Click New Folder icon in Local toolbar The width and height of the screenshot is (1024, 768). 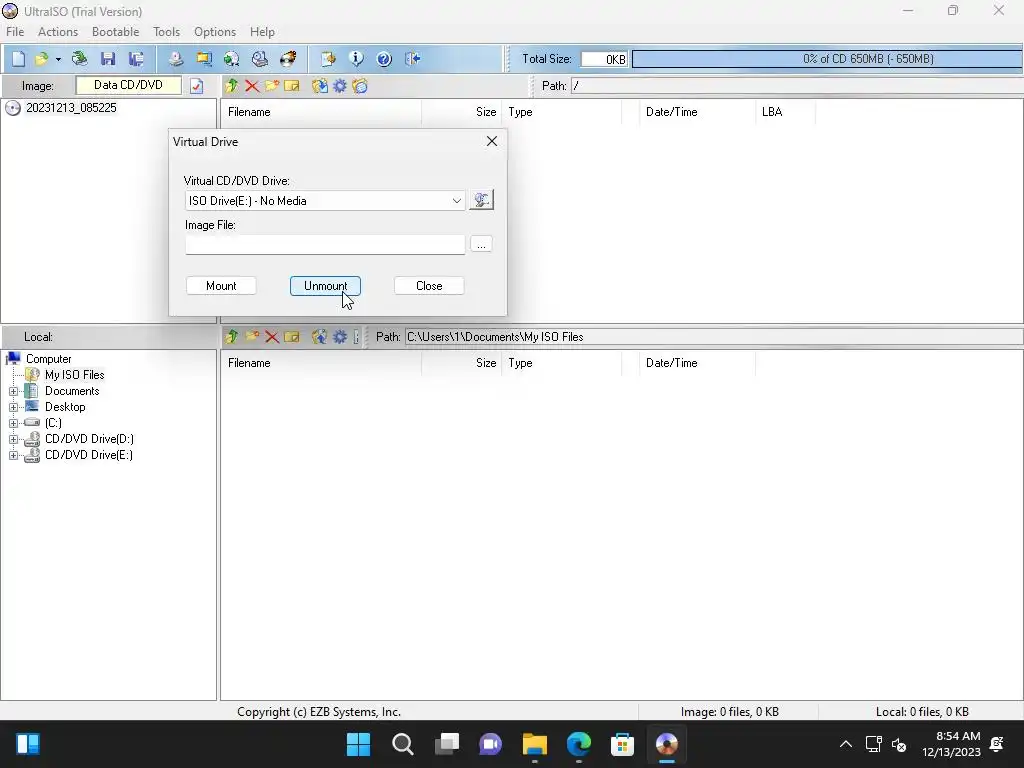click(251, 337)
